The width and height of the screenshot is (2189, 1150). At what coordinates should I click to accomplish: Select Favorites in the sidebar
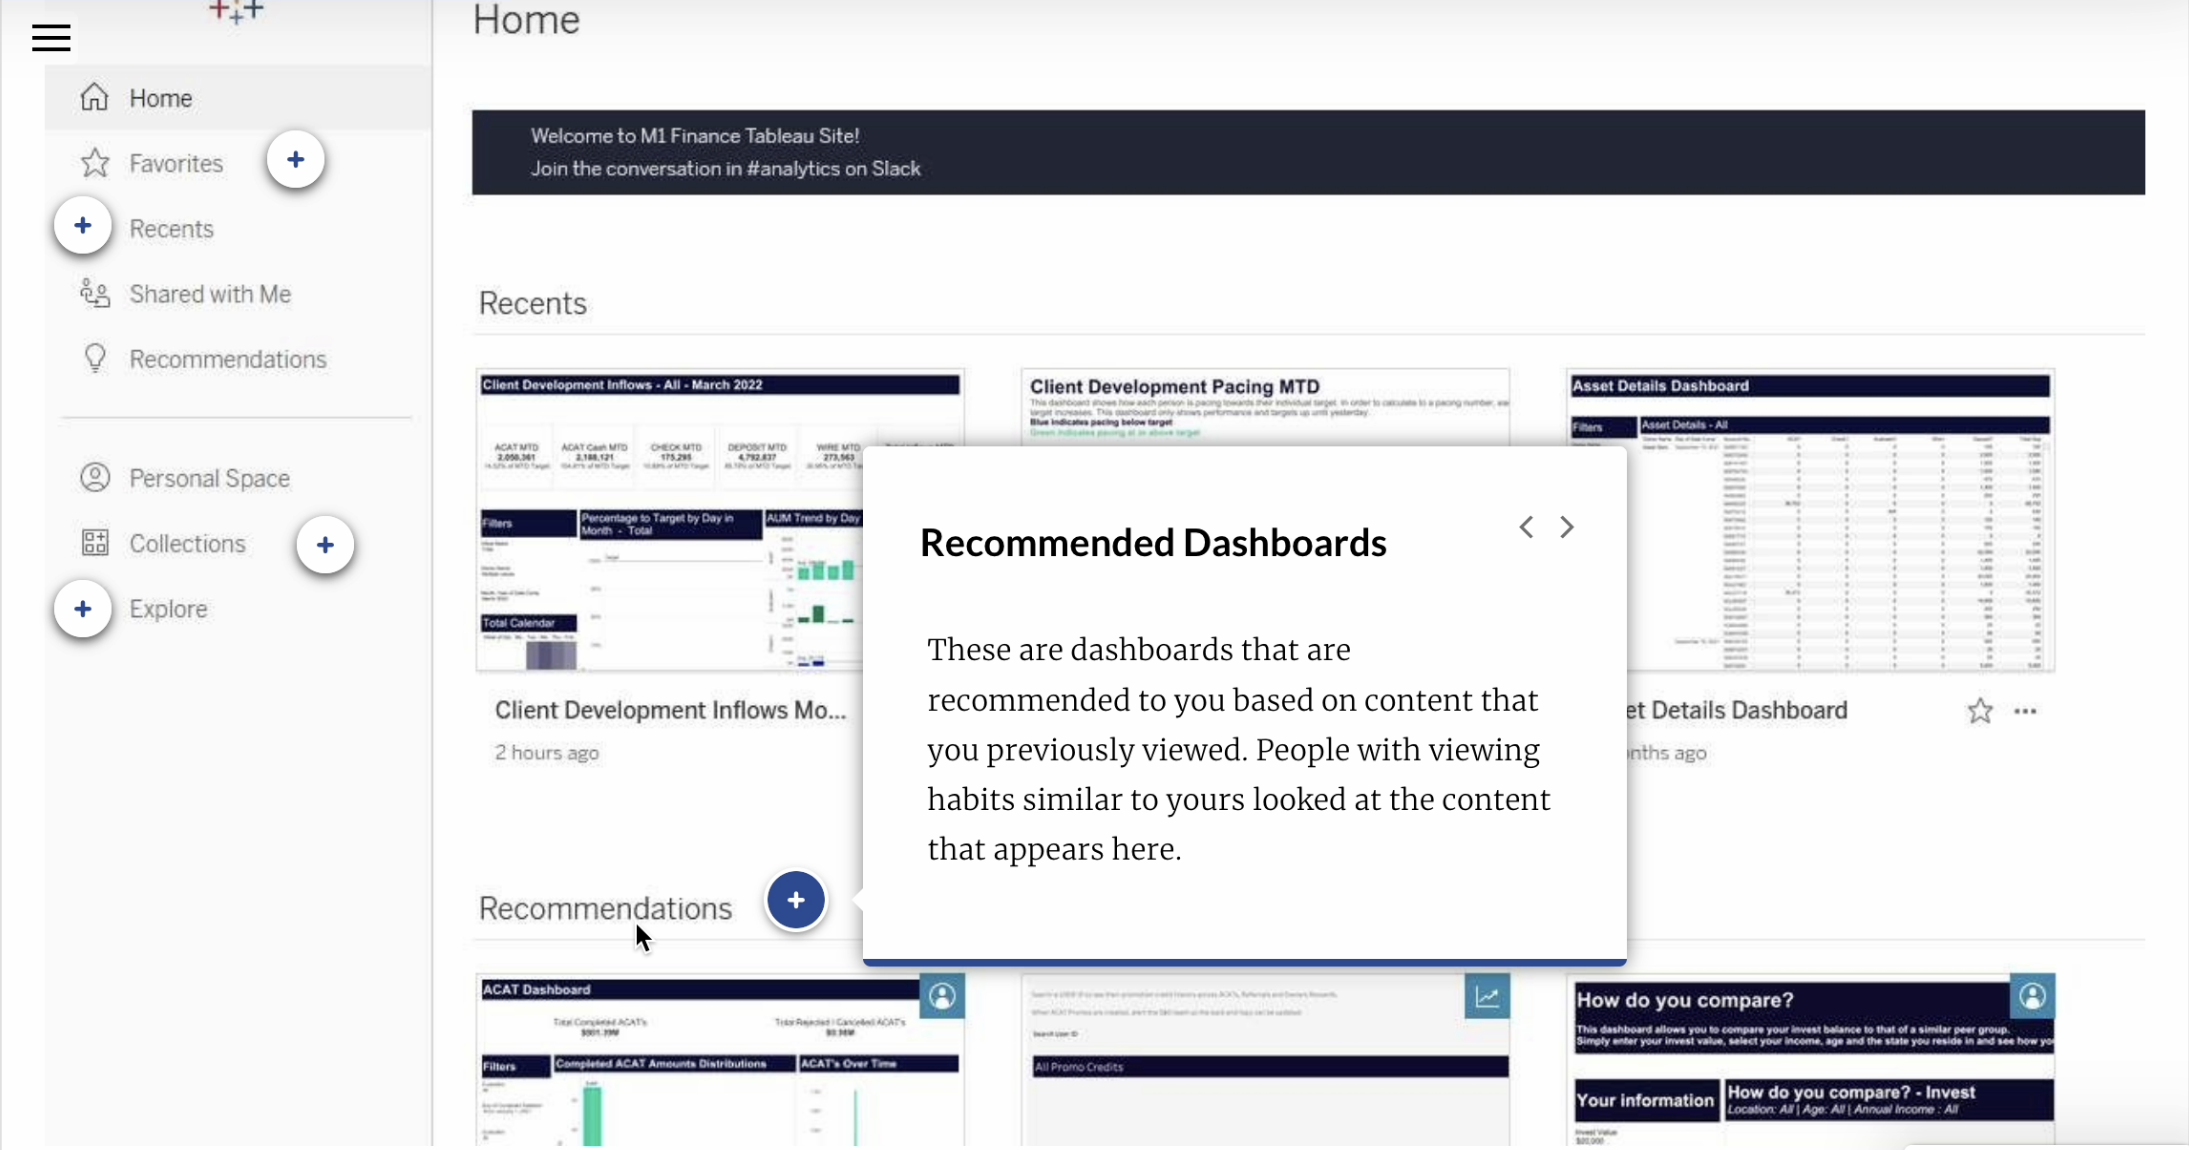tap(174, 162)
